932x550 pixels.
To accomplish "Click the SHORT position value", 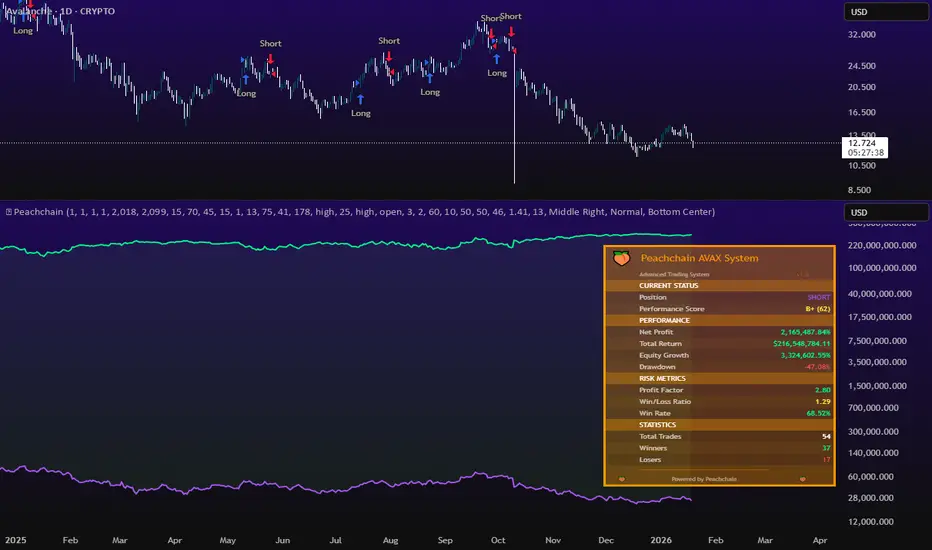I will point(818,297).
